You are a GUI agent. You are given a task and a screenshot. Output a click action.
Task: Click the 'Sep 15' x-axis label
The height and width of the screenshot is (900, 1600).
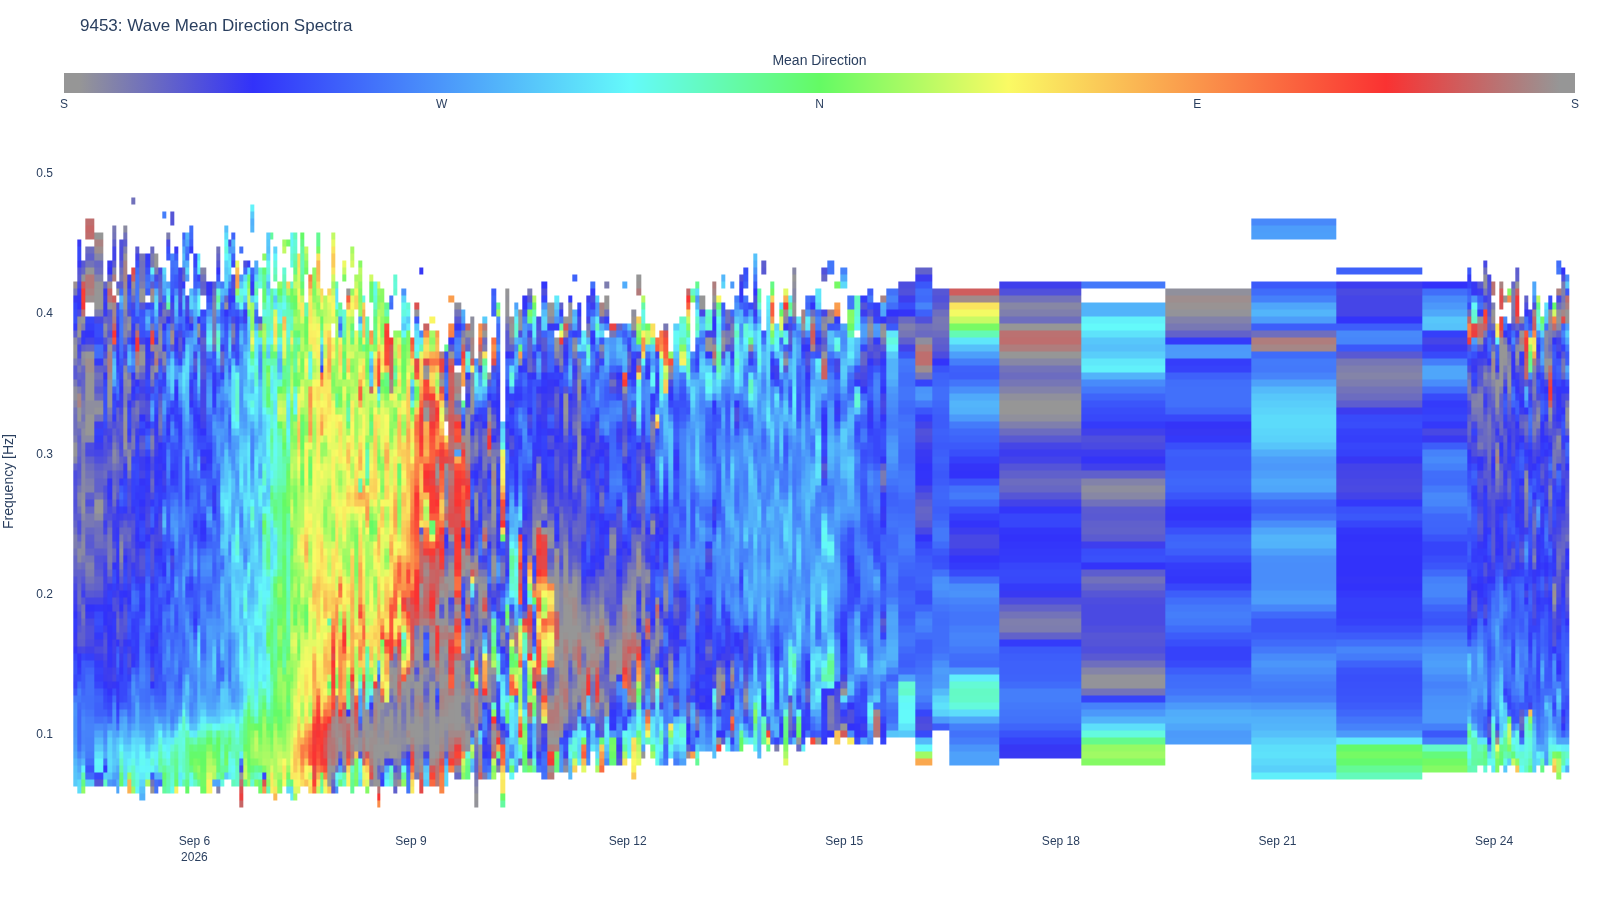tap(844, 841)
